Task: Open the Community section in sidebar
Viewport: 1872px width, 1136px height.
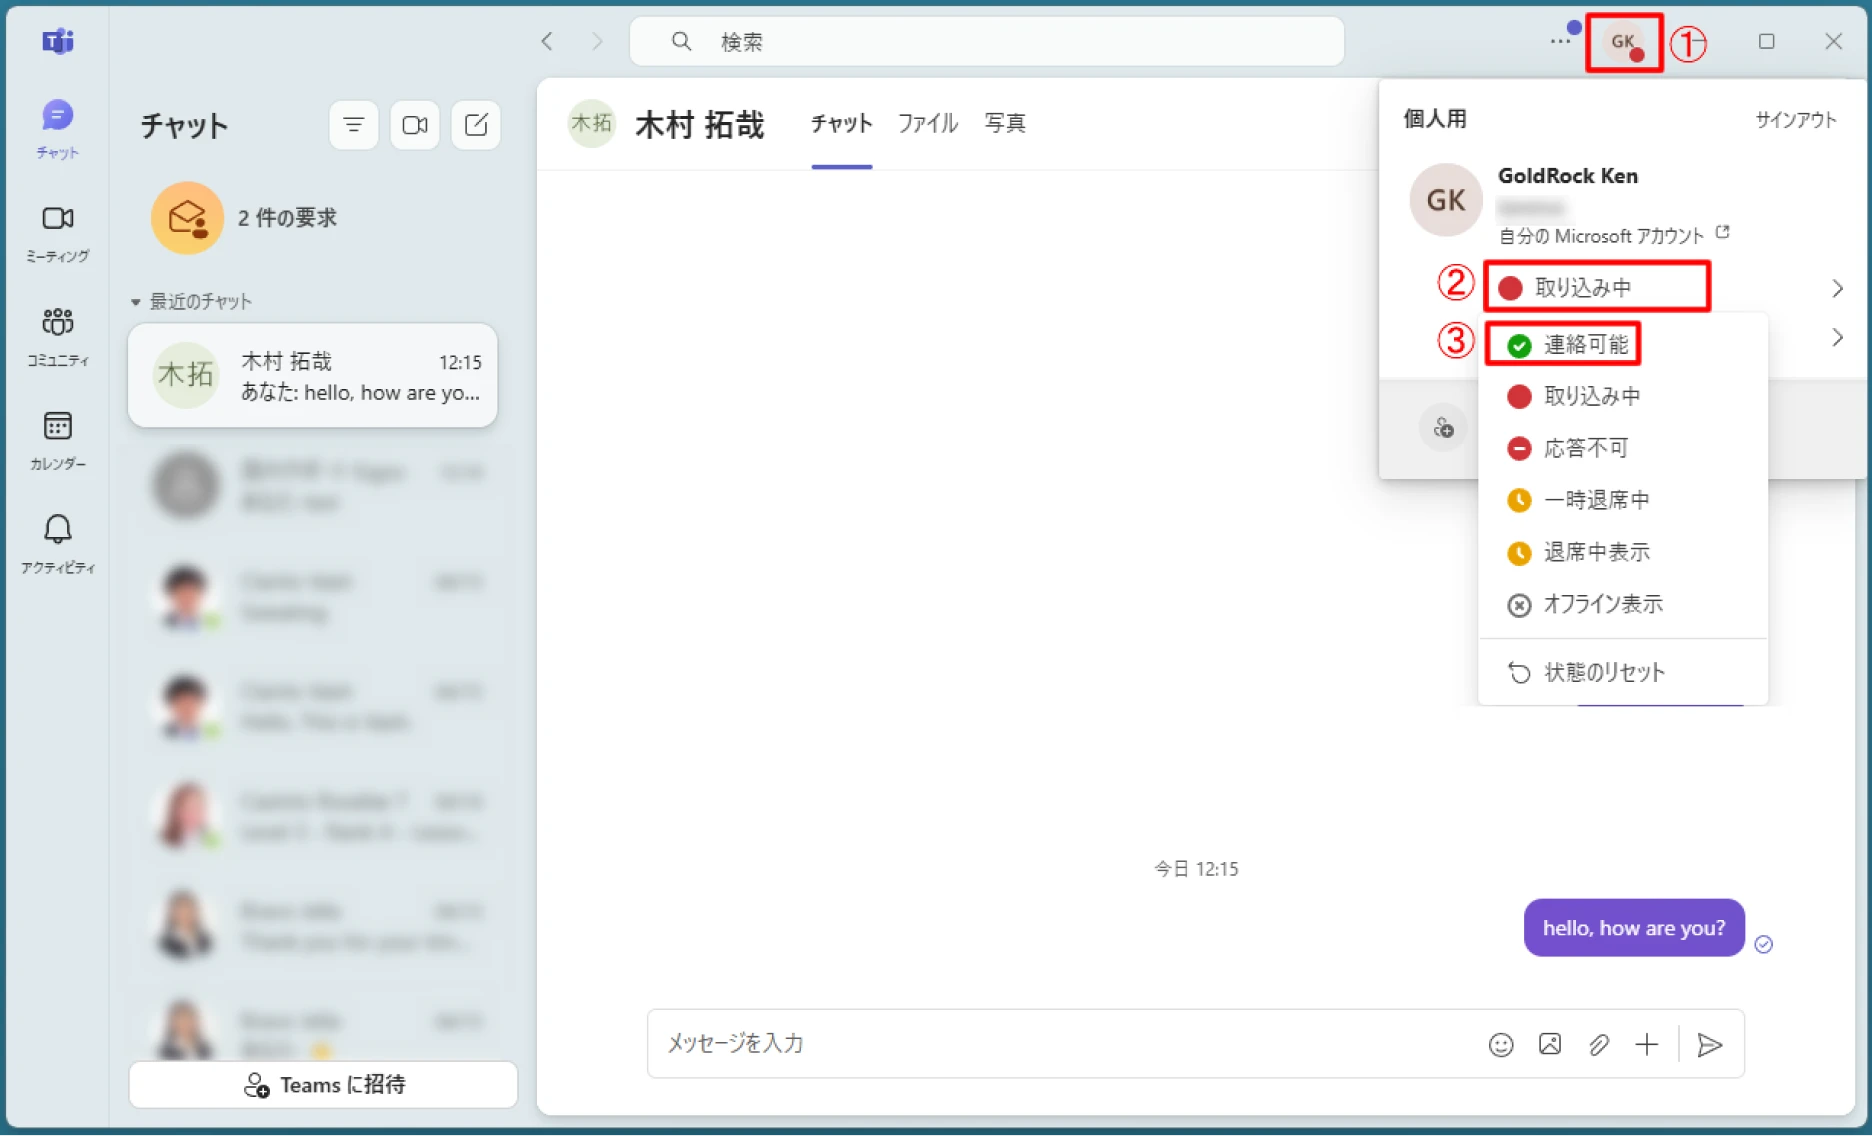Action: click(x=57, y=336)
